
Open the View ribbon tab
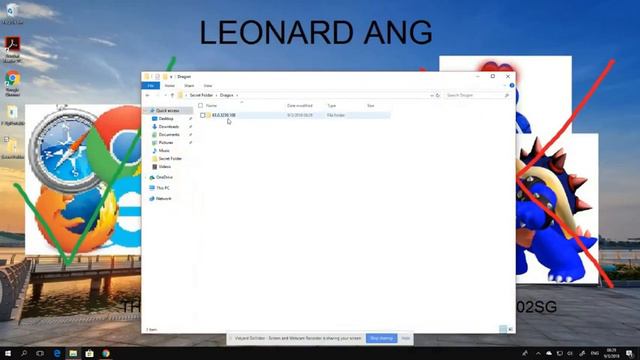point(208,86)
